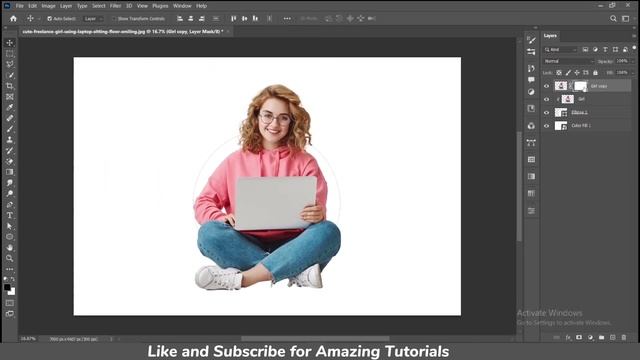The height and width of the screenshot is (360, 640).
Task: Open the Normal blend mode dropdown
Action: [x=569, y=61]
